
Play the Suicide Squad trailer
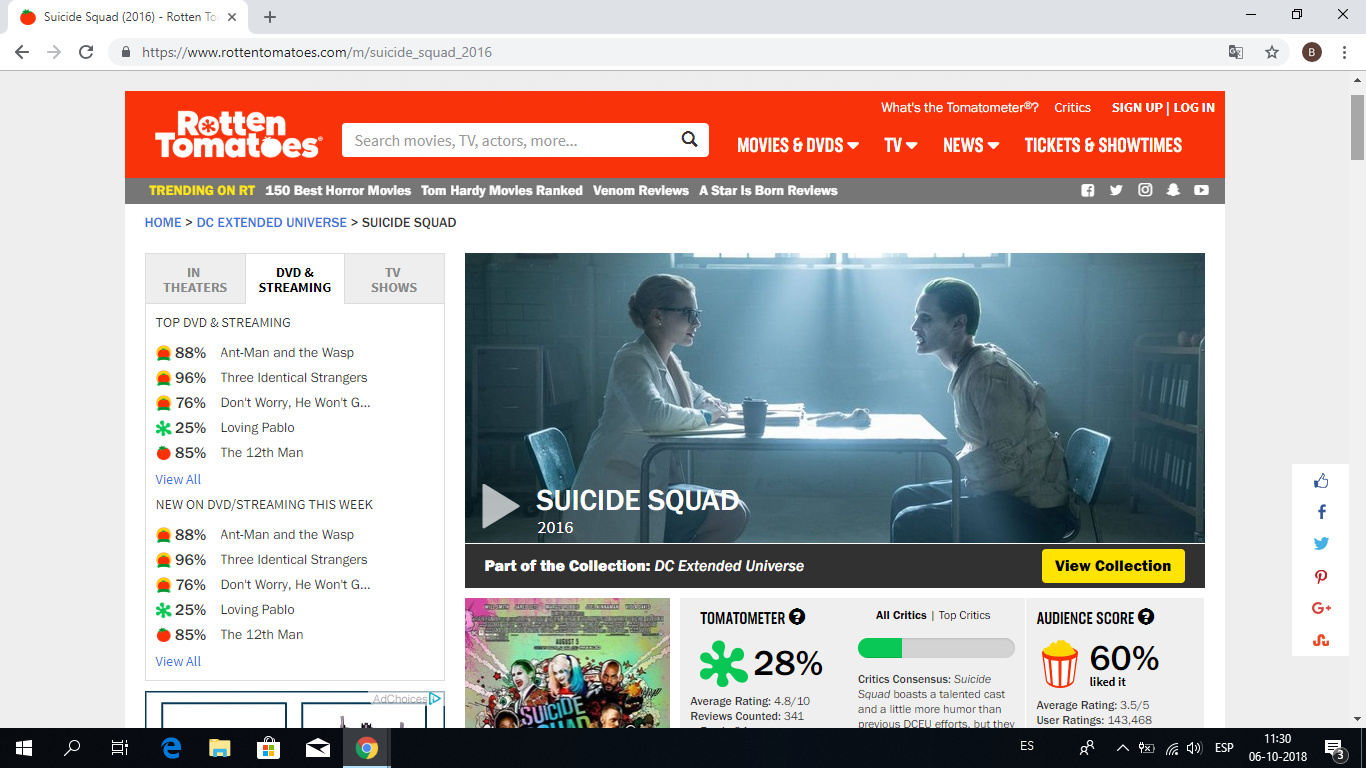click(x=500, y=506)
